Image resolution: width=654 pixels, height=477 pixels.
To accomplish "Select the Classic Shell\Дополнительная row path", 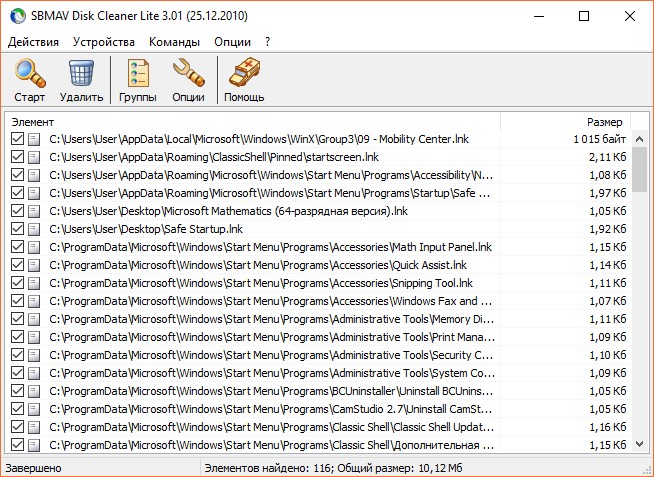I will click(x=272, y=445).
